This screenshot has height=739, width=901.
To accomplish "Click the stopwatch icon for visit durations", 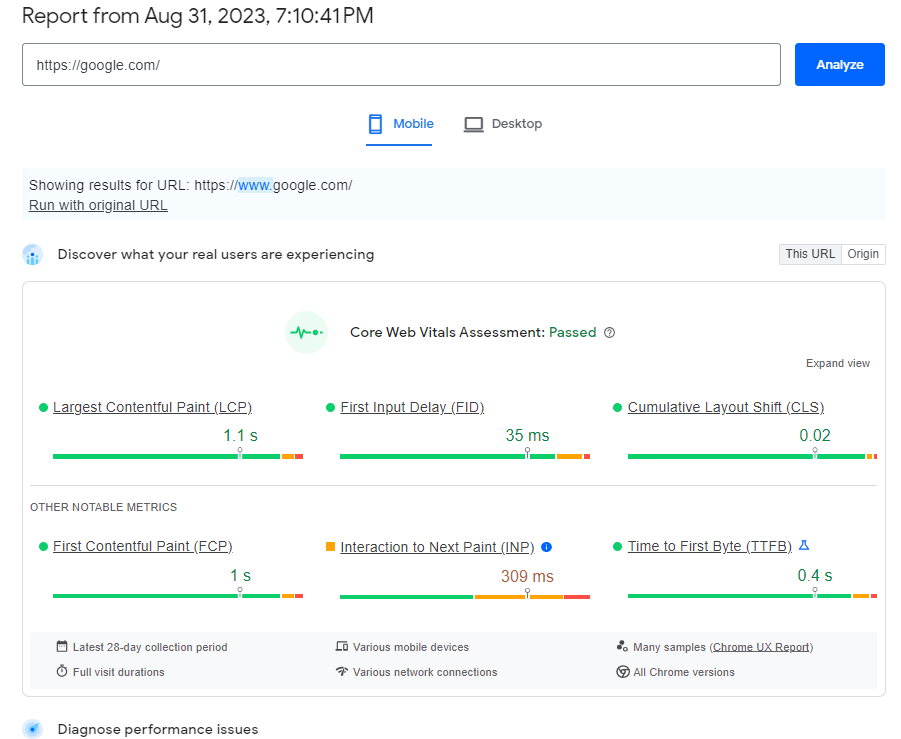I will point(62,671).
